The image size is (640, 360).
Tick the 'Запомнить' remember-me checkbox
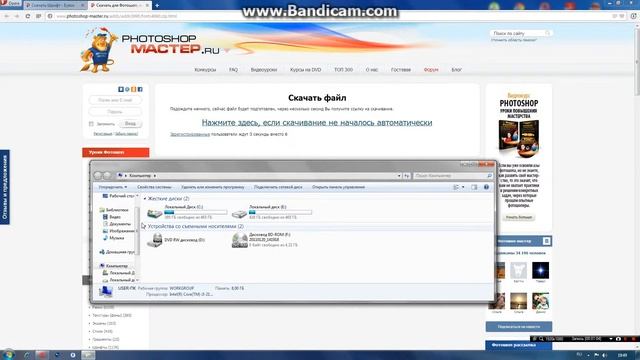91,124
